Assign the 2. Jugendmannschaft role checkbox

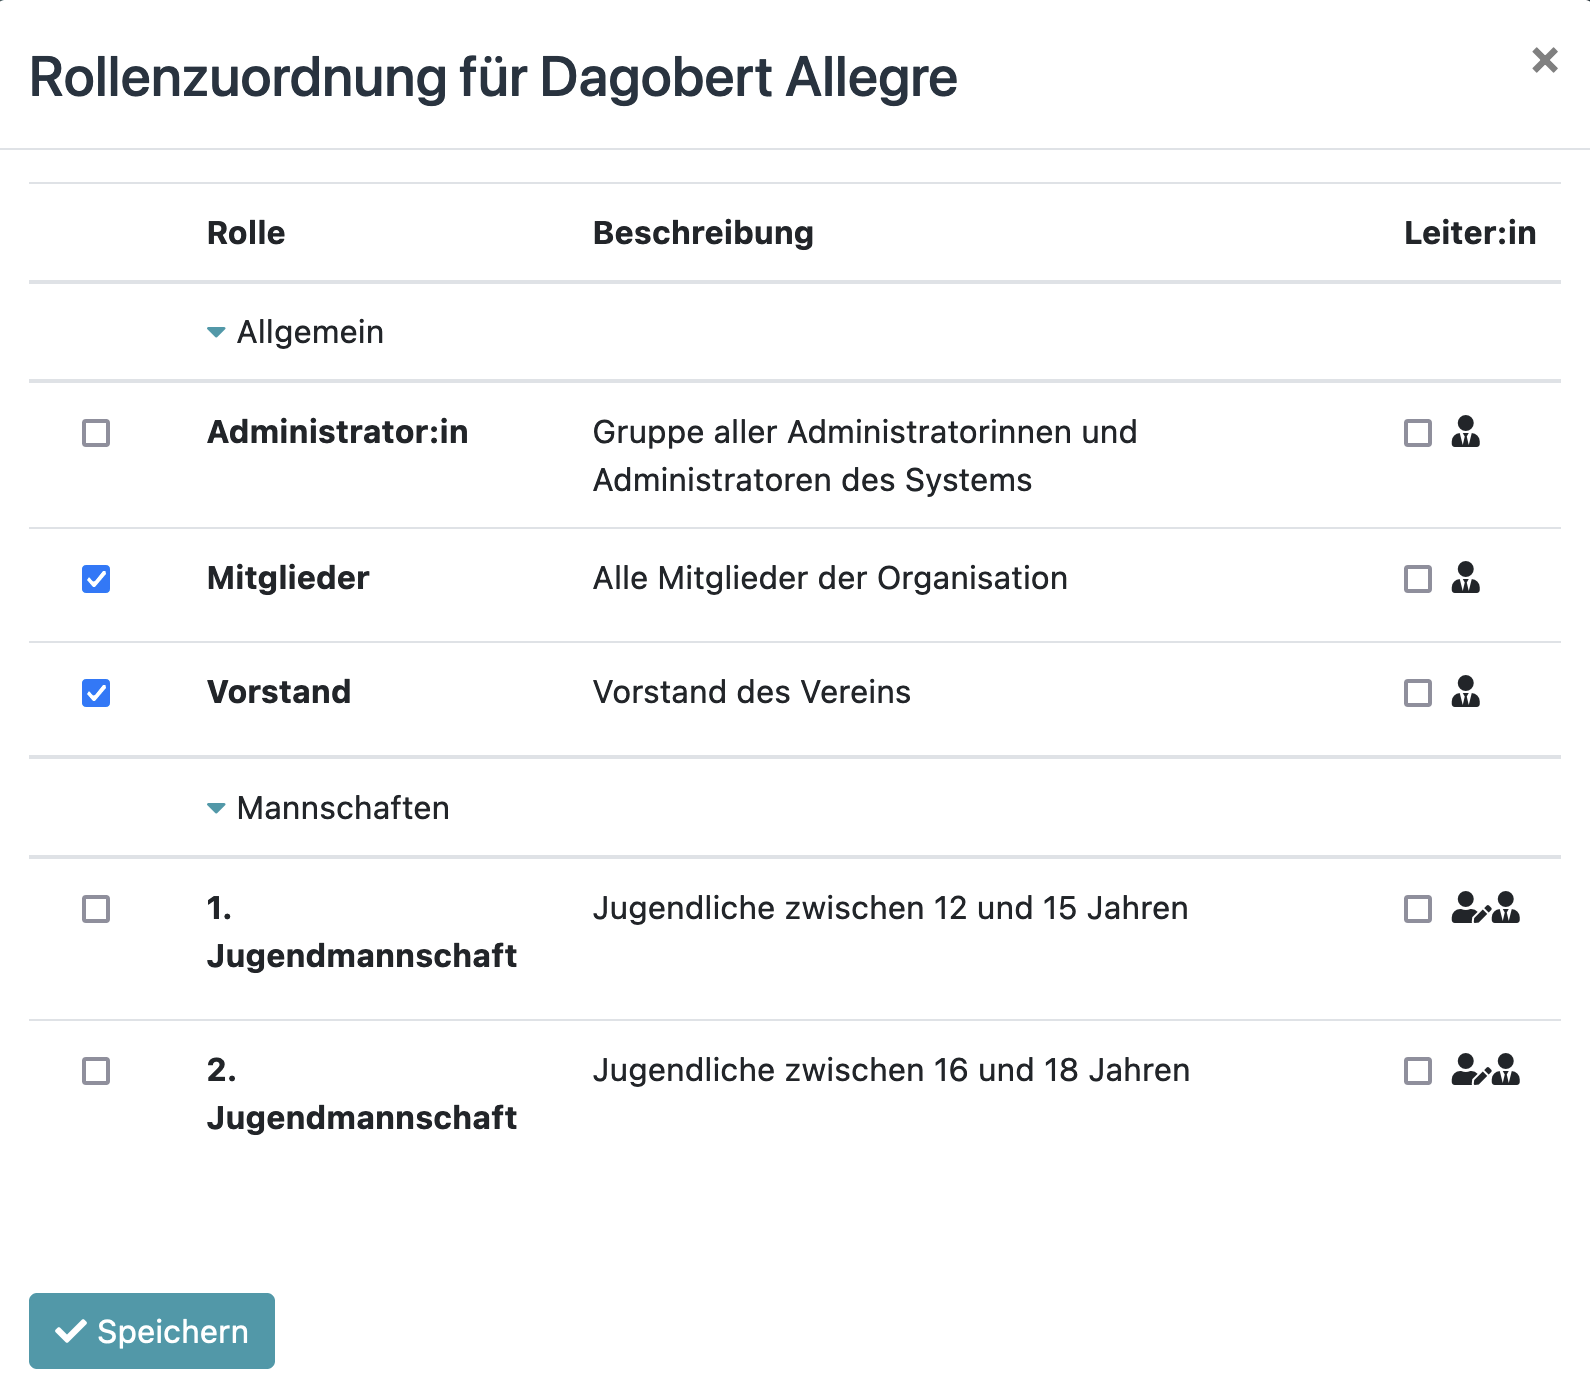point(96,1071)
